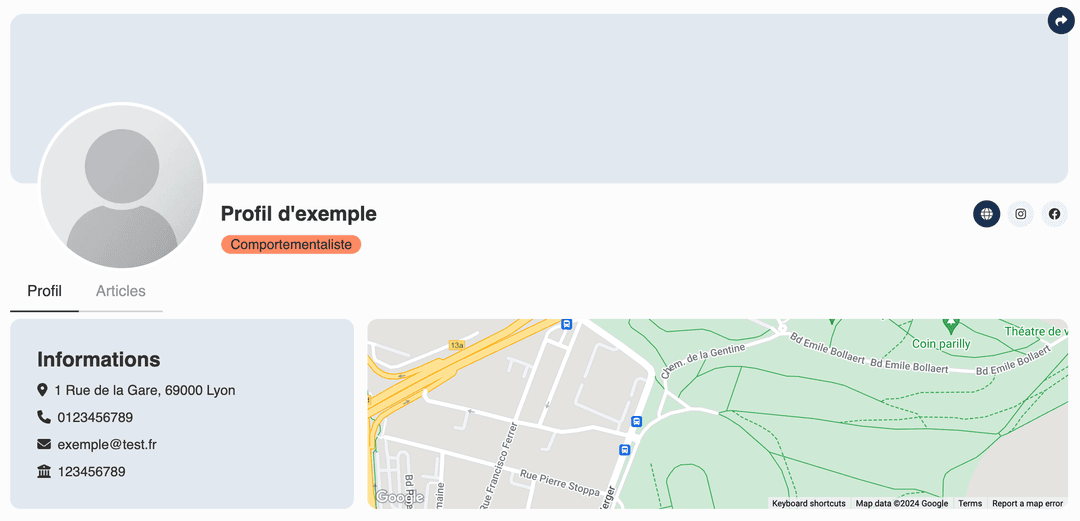Click the location pin icon beside address

click(42, 390)
